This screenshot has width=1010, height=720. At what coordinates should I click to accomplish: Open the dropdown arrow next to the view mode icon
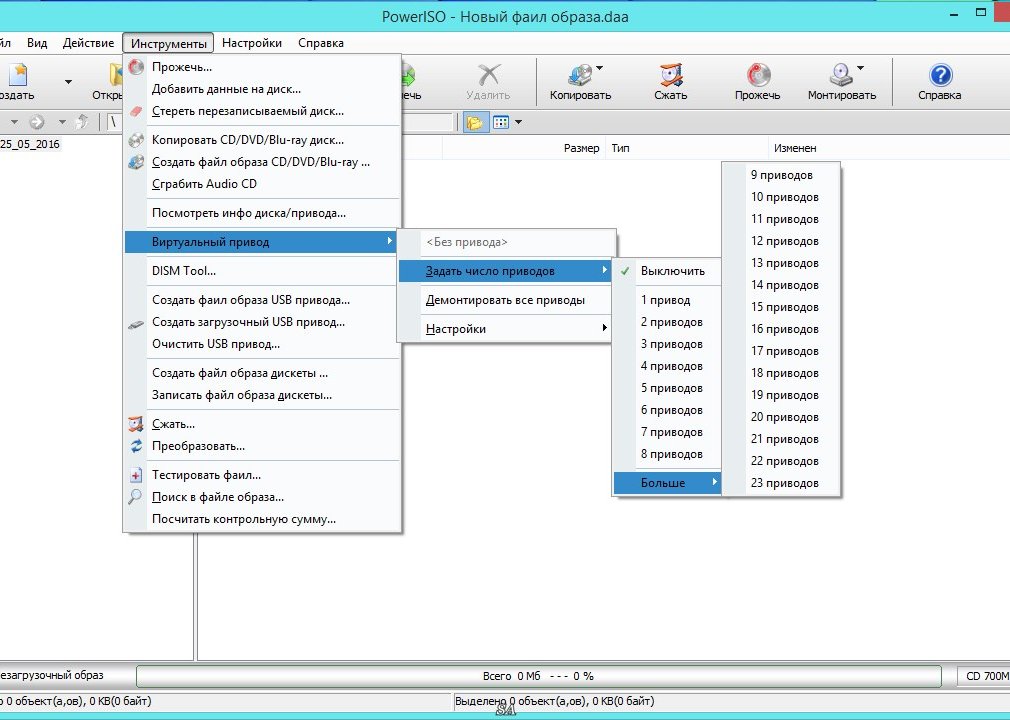(518, 122)
